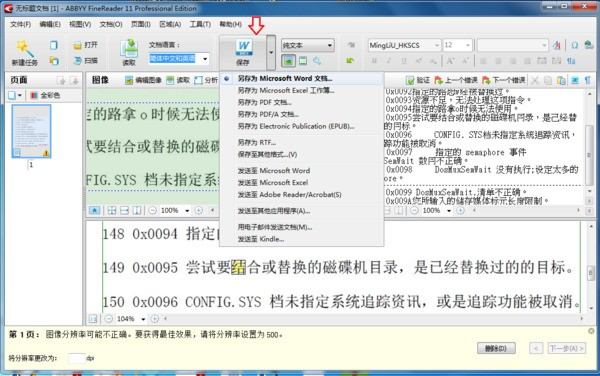
Task: Click the 删除(D) button
Action: coord(496,348)
